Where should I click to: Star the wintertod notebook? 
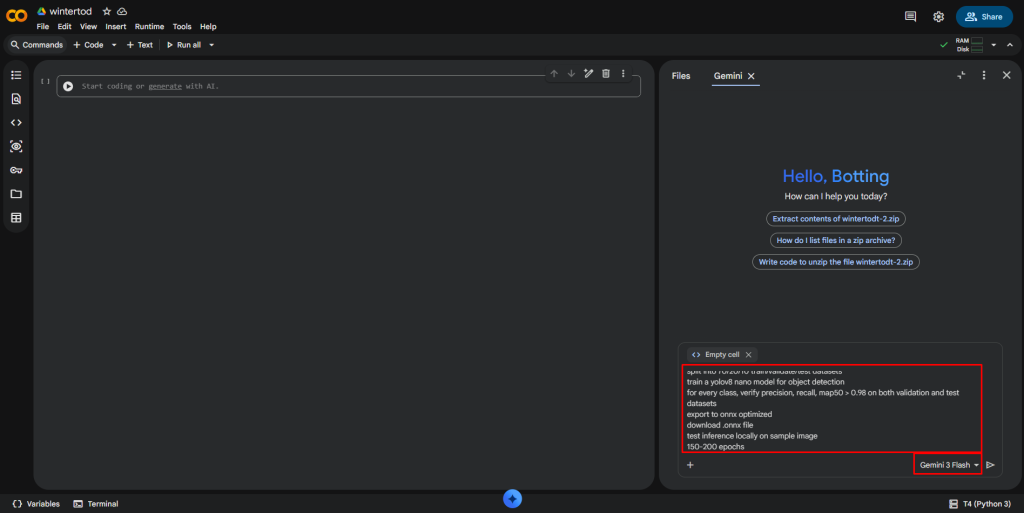(106, 11)
